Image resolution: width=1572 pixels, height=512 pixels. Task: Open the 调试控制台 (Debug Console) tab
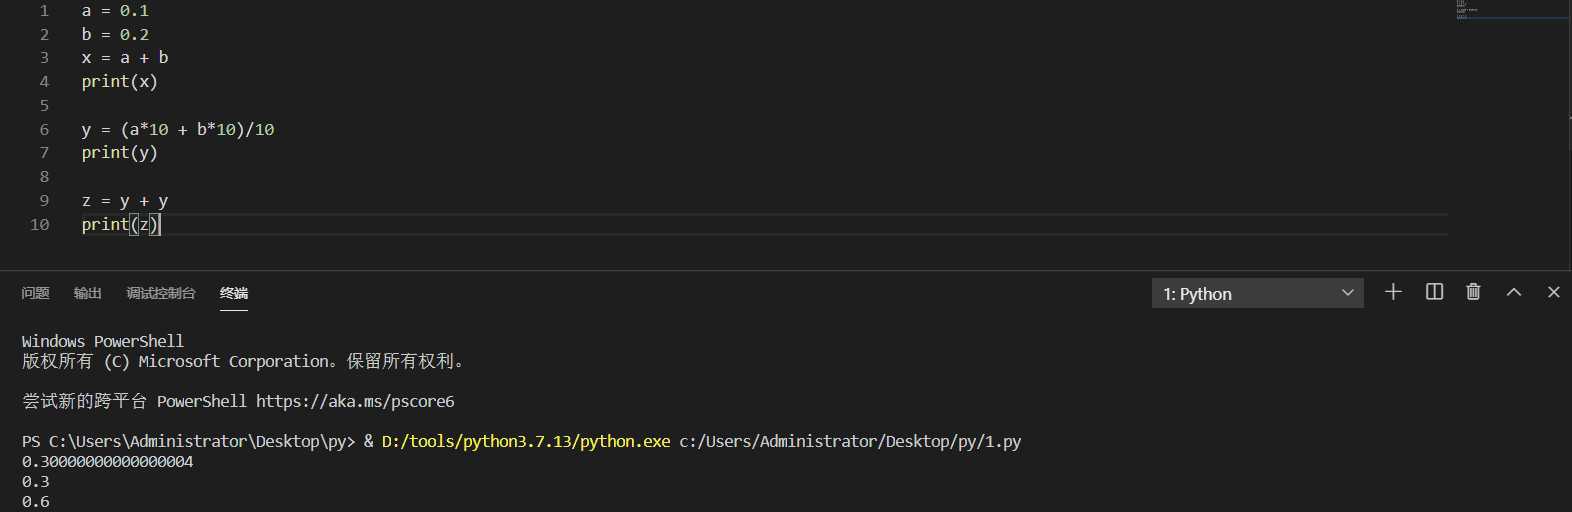click(161, 293)
